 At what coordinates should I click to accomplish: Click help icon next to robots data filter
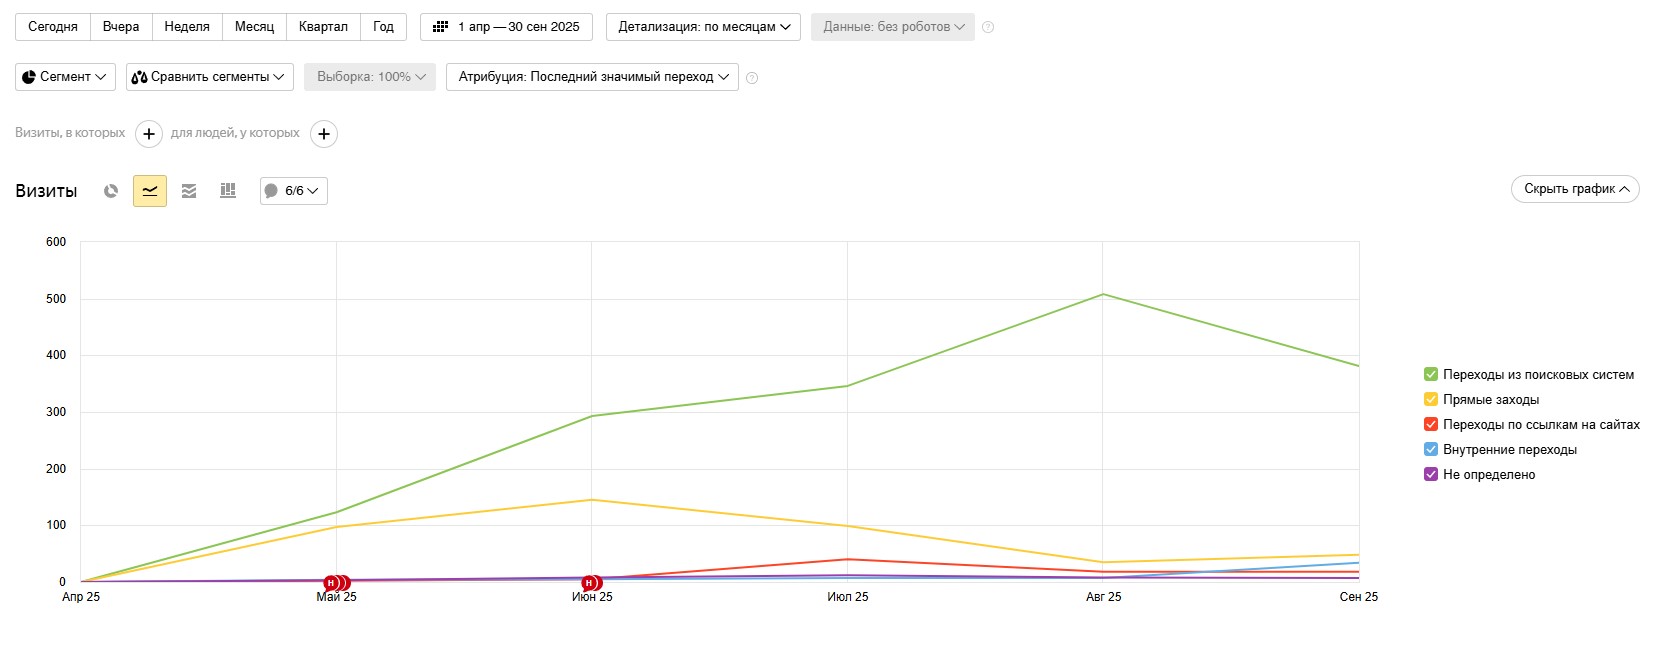(988, 27)
